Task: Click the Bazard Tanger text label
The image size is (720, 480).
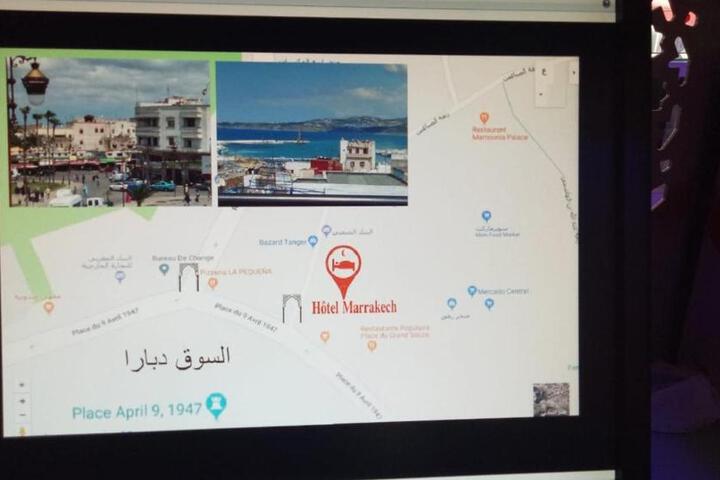Action: pyautogui.click(x=282, y=242)
